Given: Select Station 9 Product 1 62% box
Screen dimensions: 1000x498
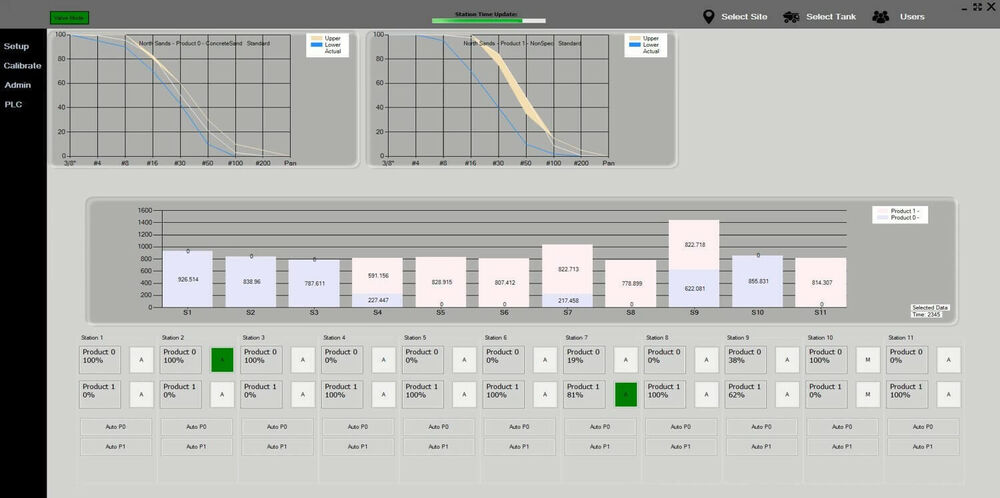Looking at the screenshot, I should coord(746,395).
